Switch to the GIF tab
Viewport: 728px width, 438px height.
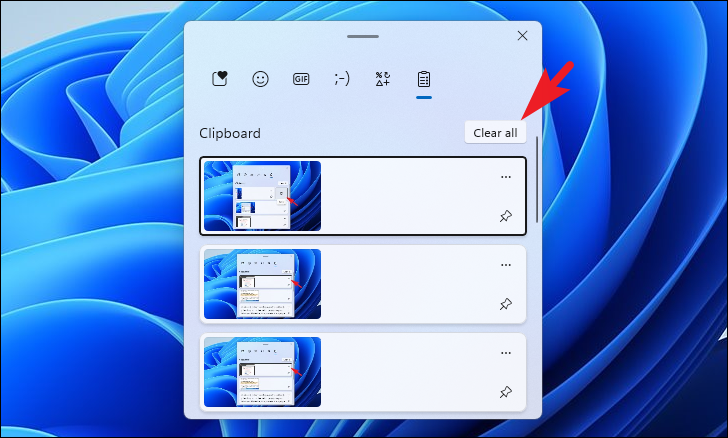coord(301,79)
